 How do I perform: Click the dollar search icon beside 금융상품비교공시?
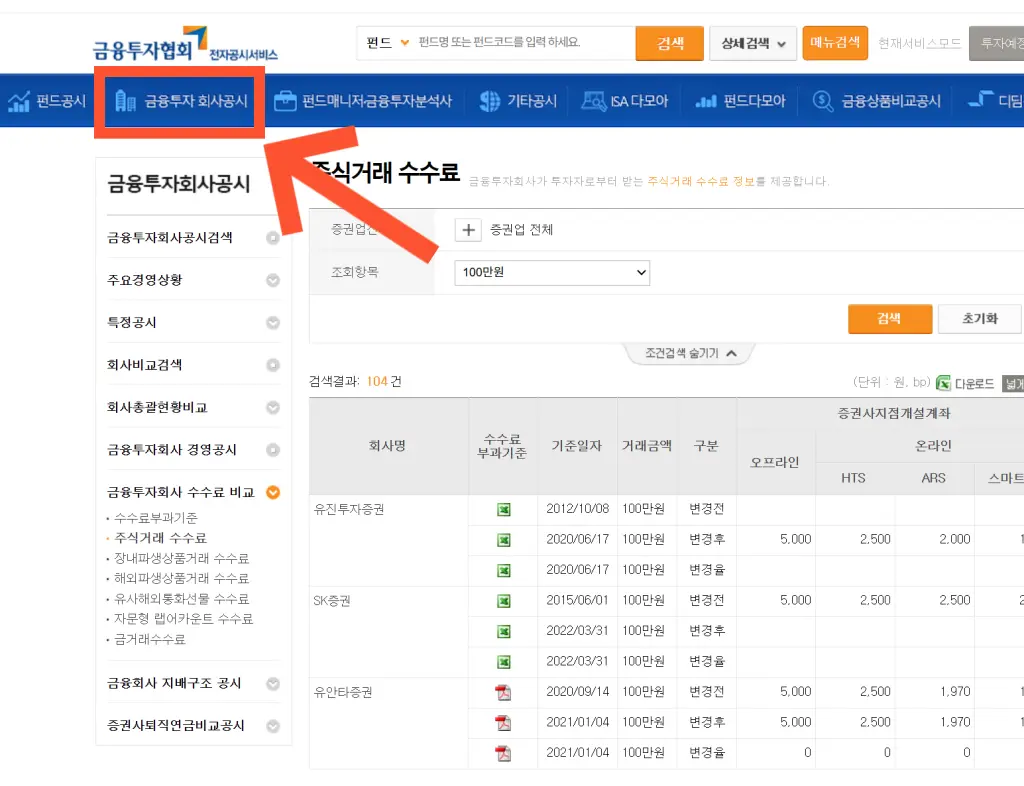coord(823,101)
